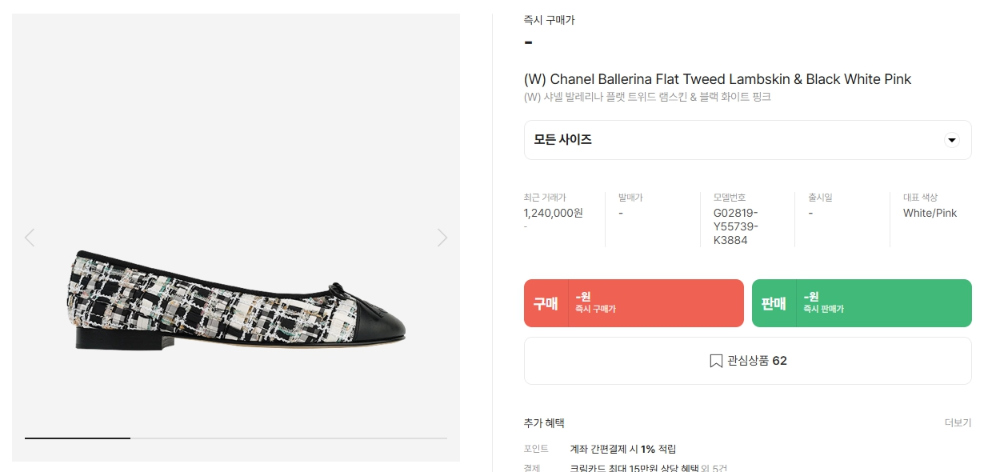Click model number G02819-Y55739-K3884
The image size is (1000, 472).
(736, 226)
